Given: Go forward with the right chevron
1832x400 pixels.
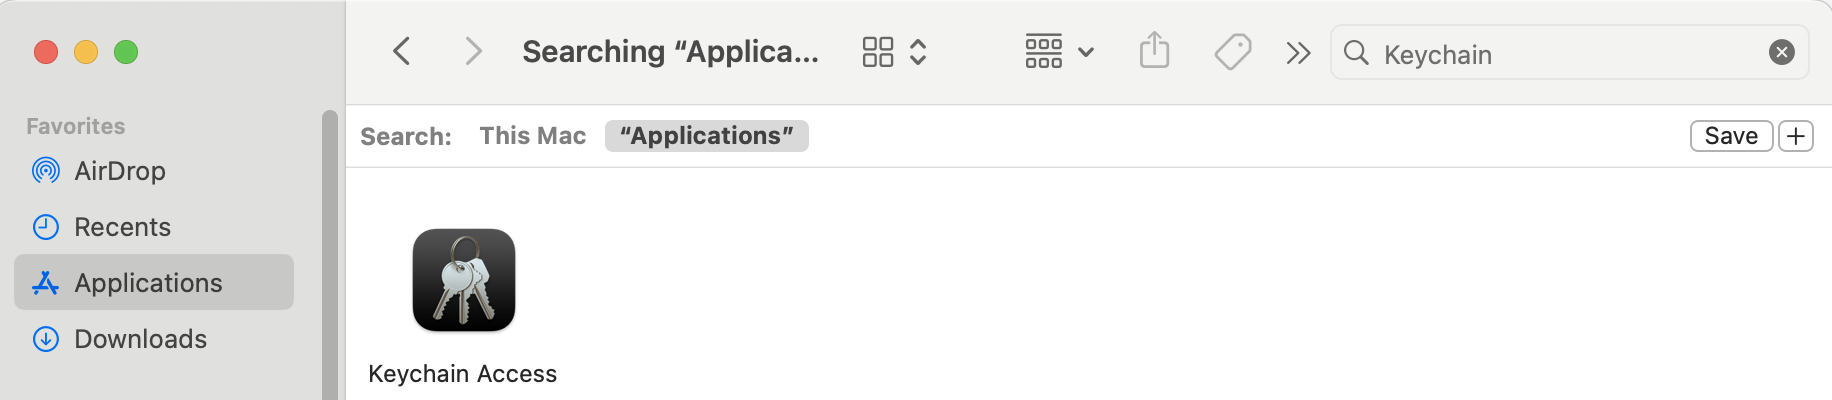Looking at the screenshot, I should tap(474, 51).
